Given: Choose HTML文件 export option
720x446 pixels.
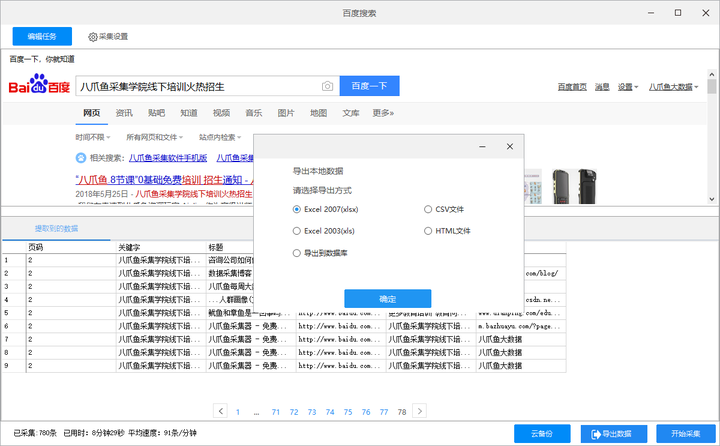Looking at the screenshot, I should pos(447,231).
